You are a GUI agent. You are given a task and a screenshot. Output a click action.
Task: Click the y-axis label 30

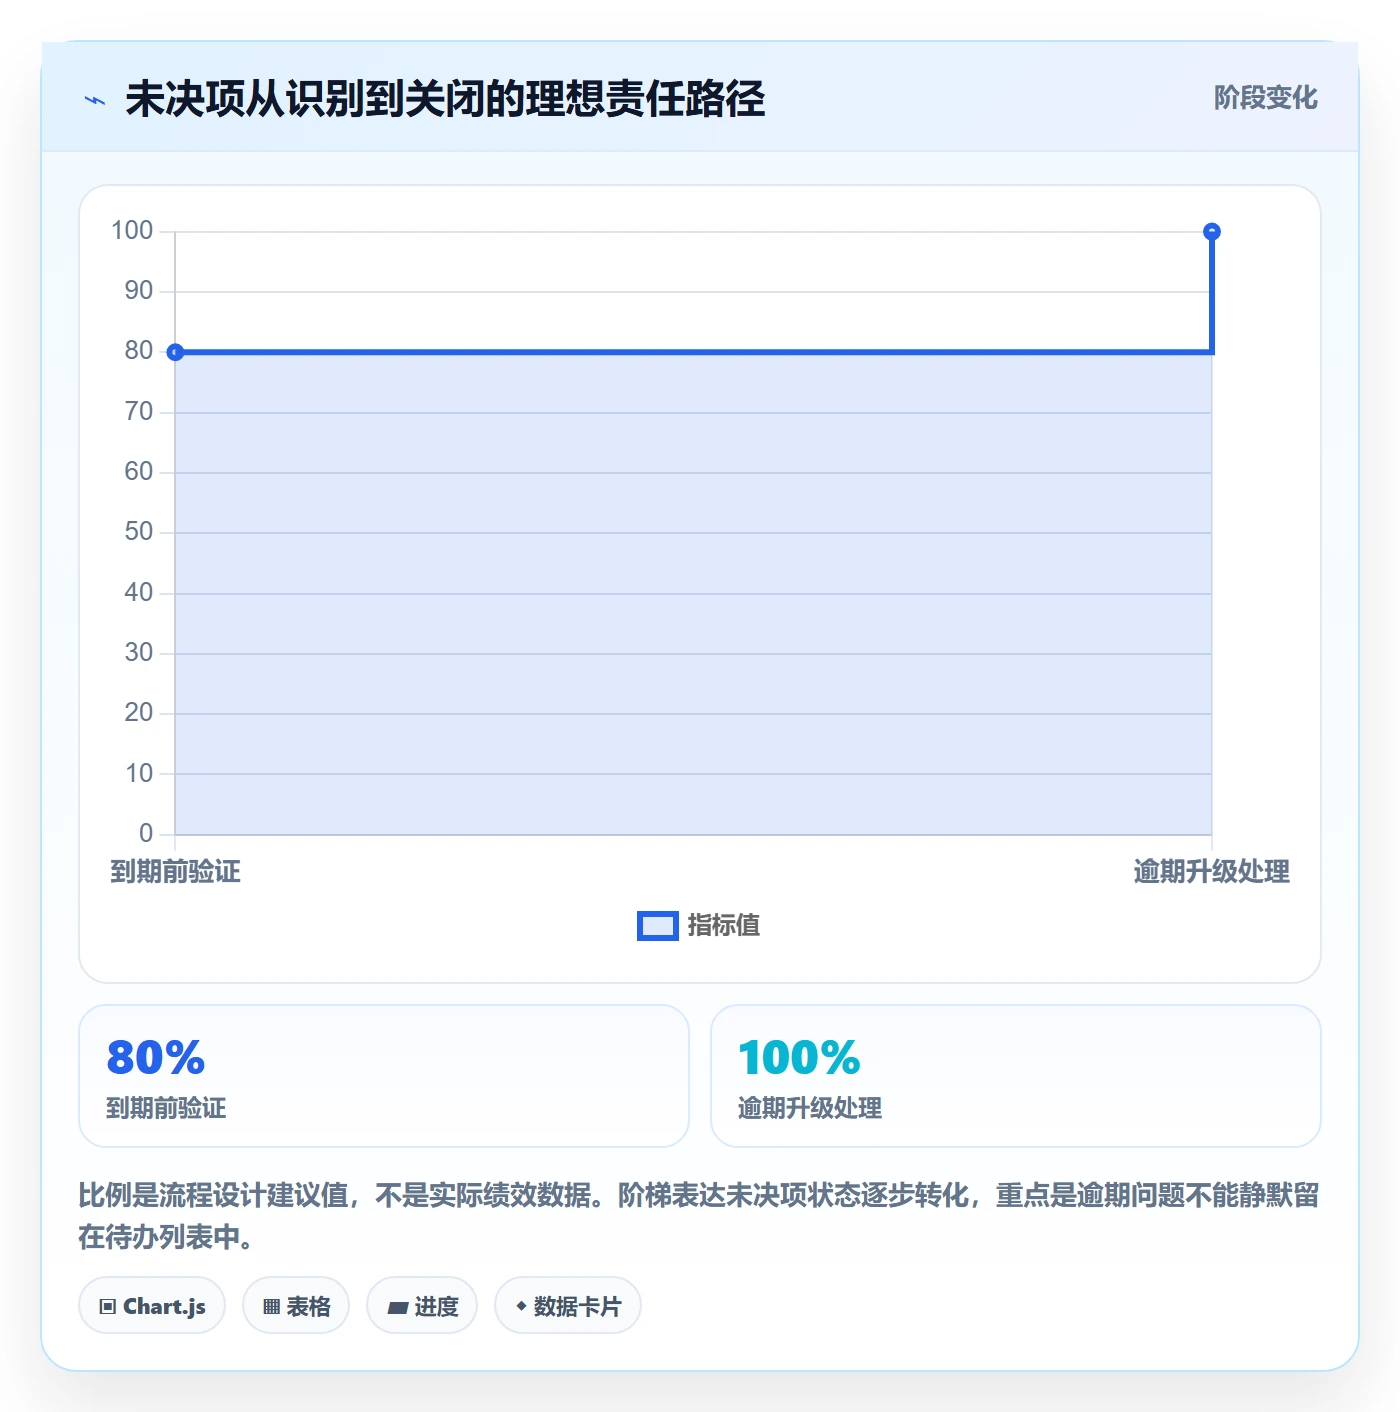[x=139, y=653]
